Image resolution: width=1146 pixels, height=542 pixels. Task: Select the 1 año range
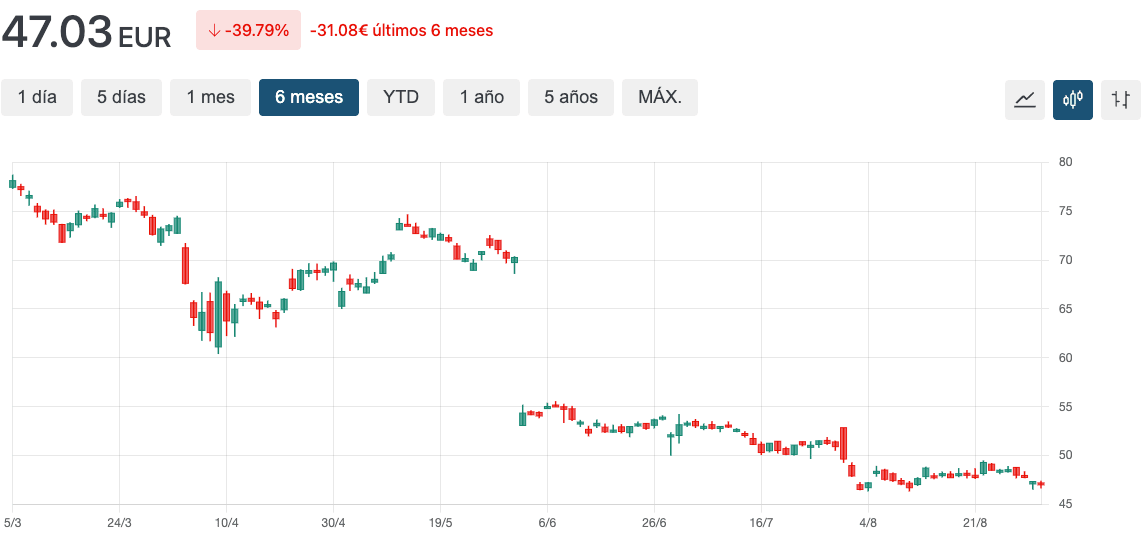point(482,97)
